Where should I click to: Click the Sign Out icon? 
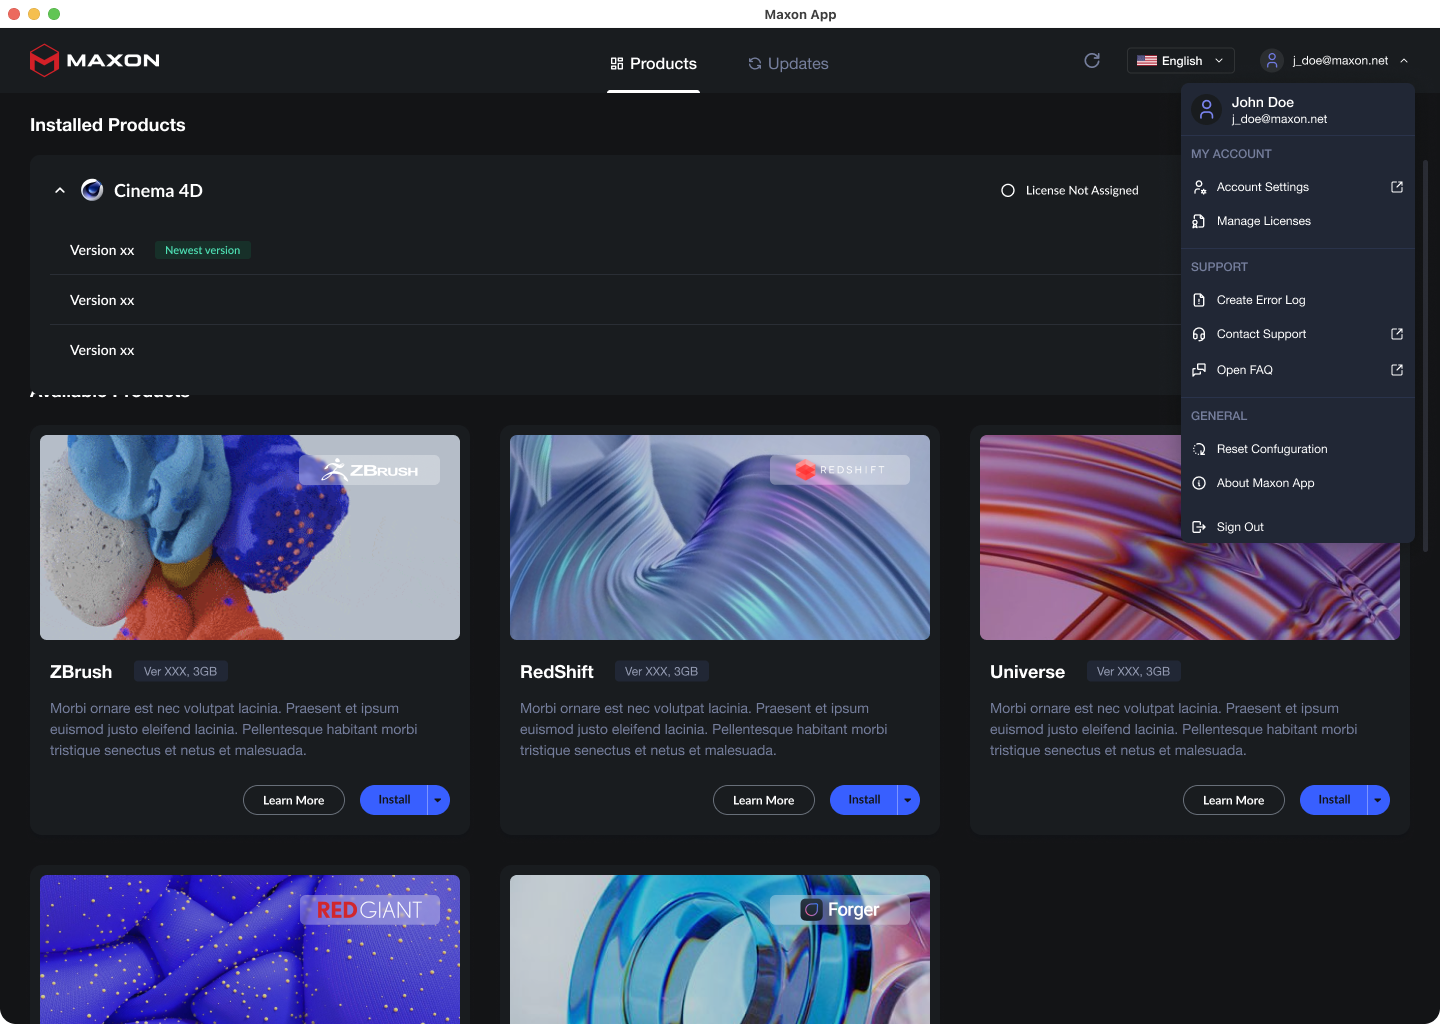click(1199, 527)
